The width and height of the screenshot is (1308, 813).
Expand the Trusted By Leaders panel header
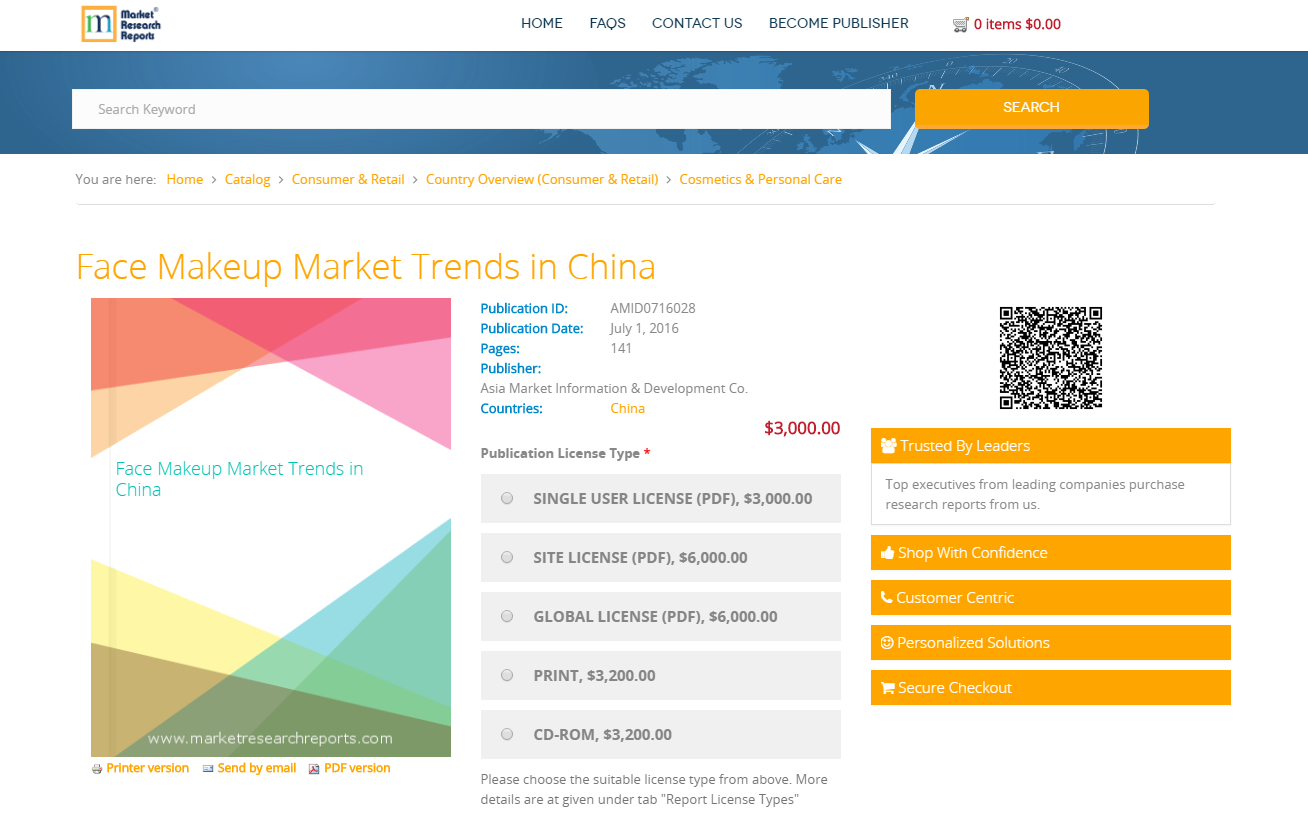pyautogui.click(x=1051, y=446)
